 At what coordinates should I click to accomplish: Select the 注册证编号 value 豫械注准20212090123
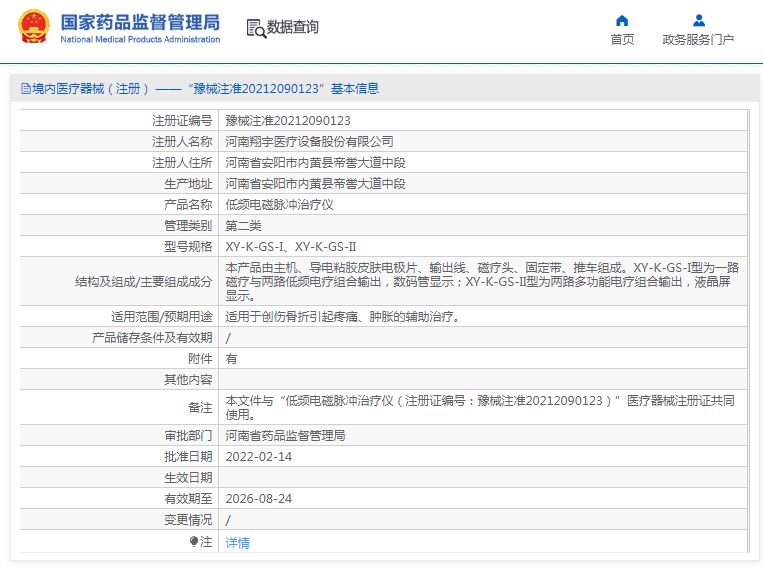[288, 120]
